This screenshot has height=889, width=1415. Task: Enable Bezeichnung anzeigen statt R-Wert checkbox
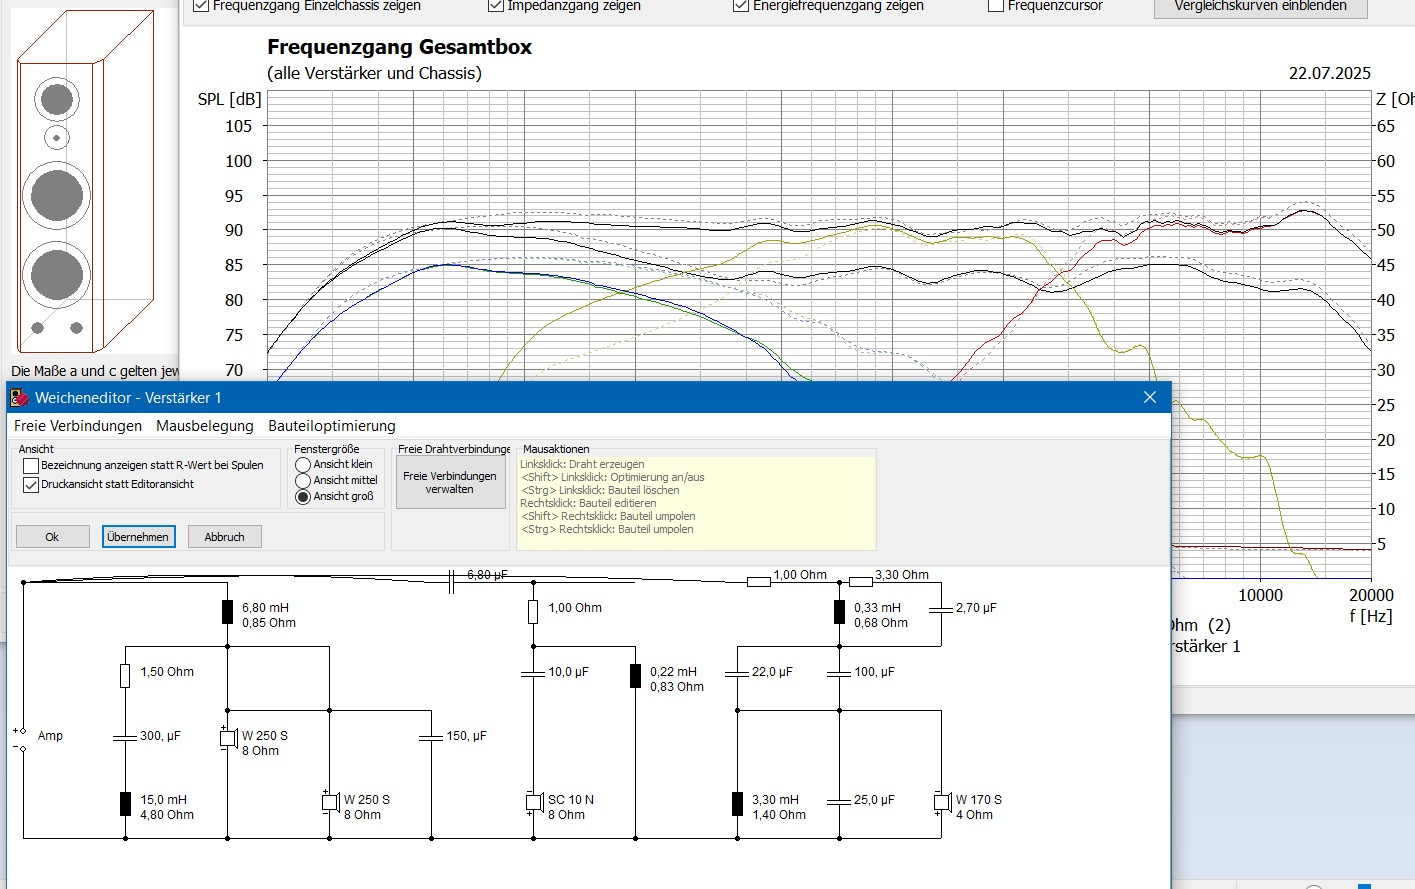pyautogui.click(x=31, y=465)
